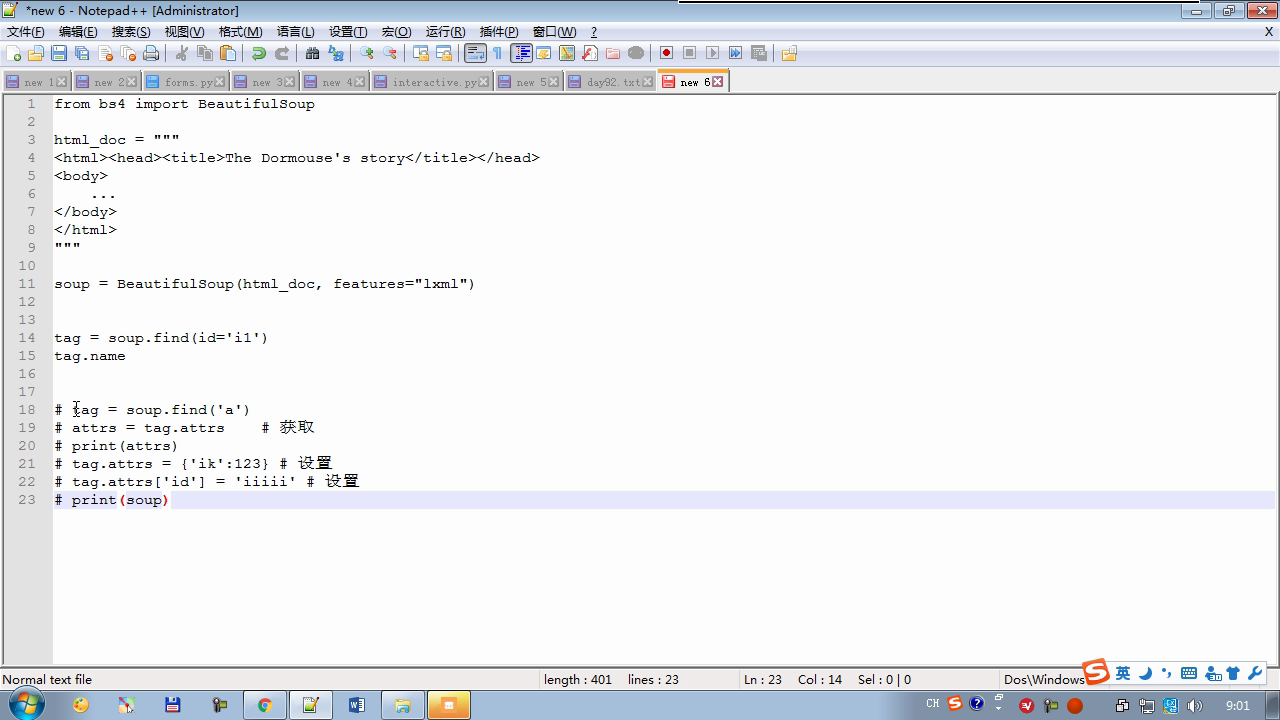Click the Open file folder icon
This screenshot has height=720, width=1280.
click(36, 54)
